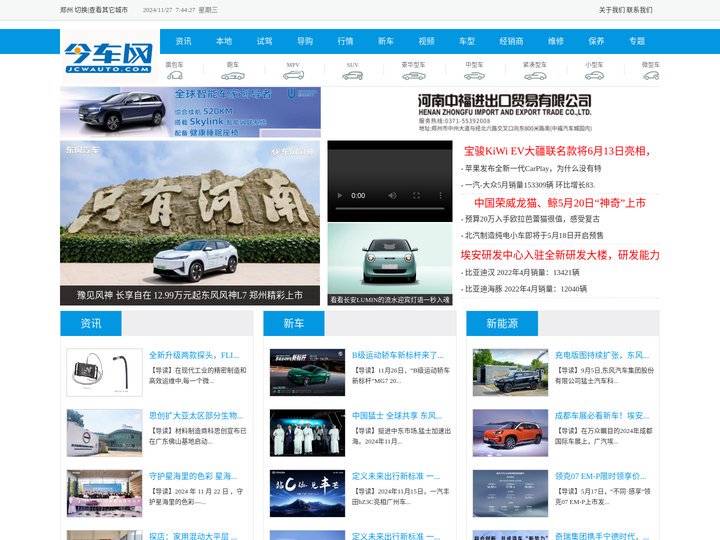
Task: Open article 预算20万入手欧拉芭蕾猫
Action: 532,219
